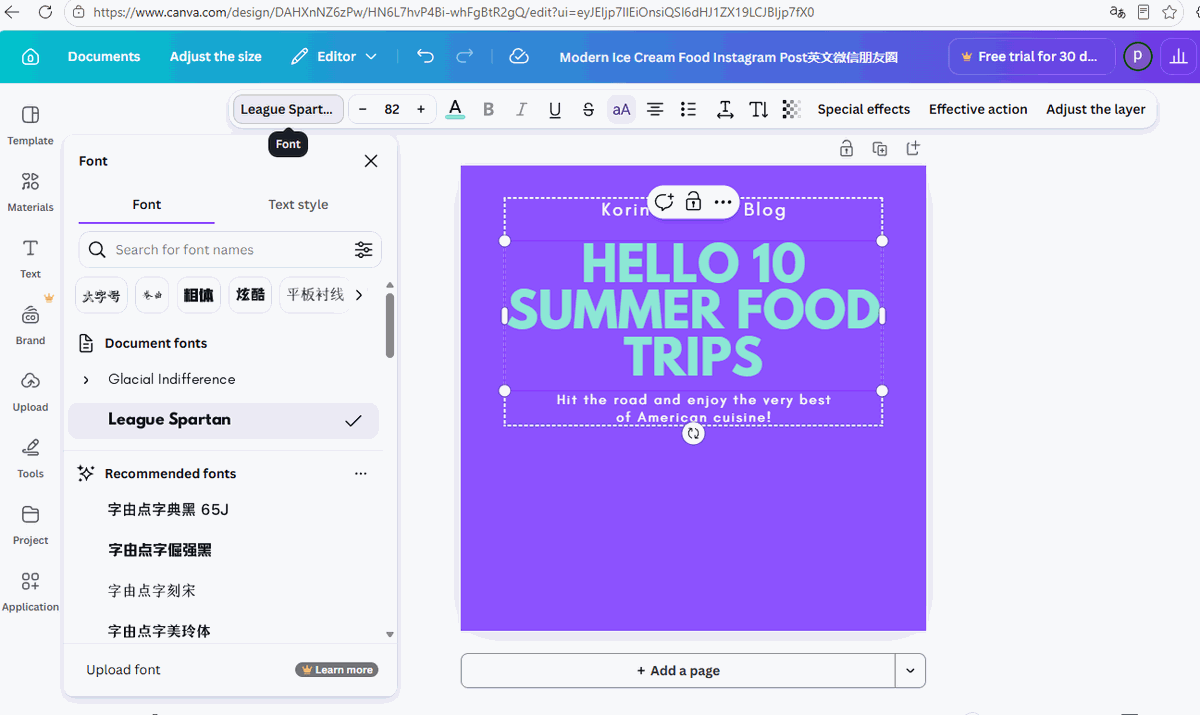Toggle underline formatting

coord(555,109)
